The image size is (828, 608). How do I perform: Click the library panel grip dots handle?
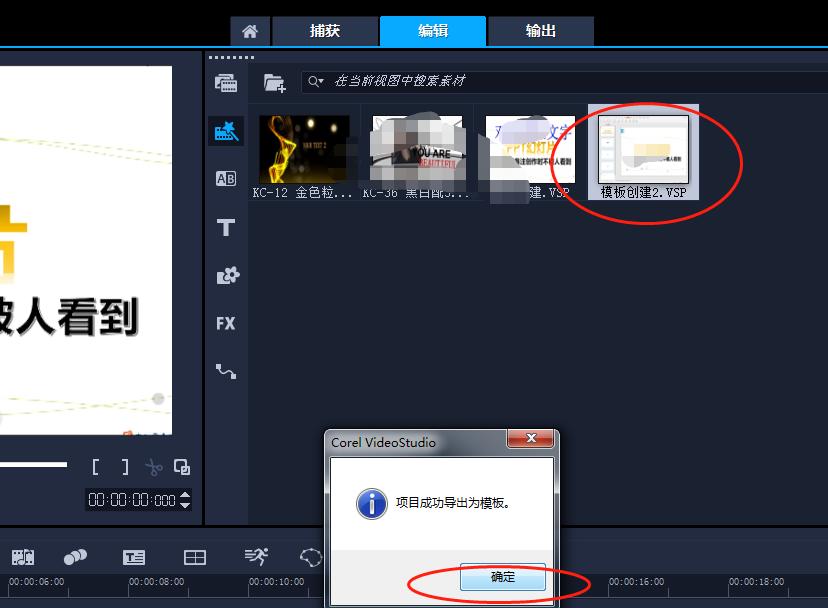[x=231, y=57]
